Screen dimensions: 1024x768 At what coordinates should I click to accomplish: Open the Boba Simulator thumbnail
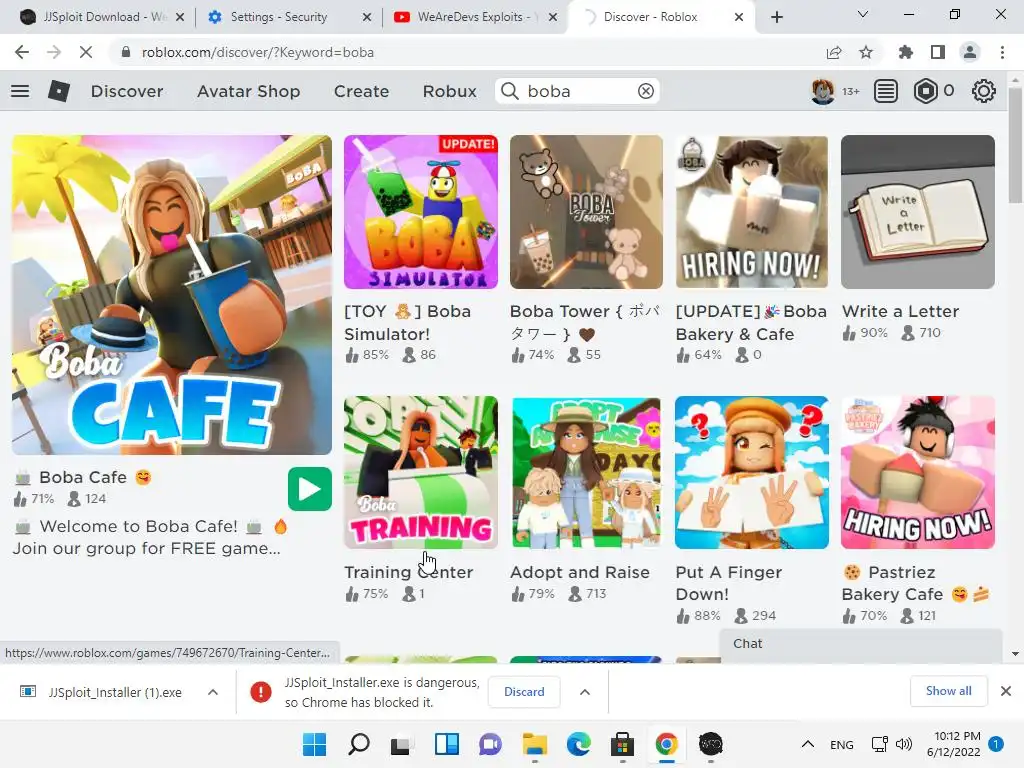[421, 212]
